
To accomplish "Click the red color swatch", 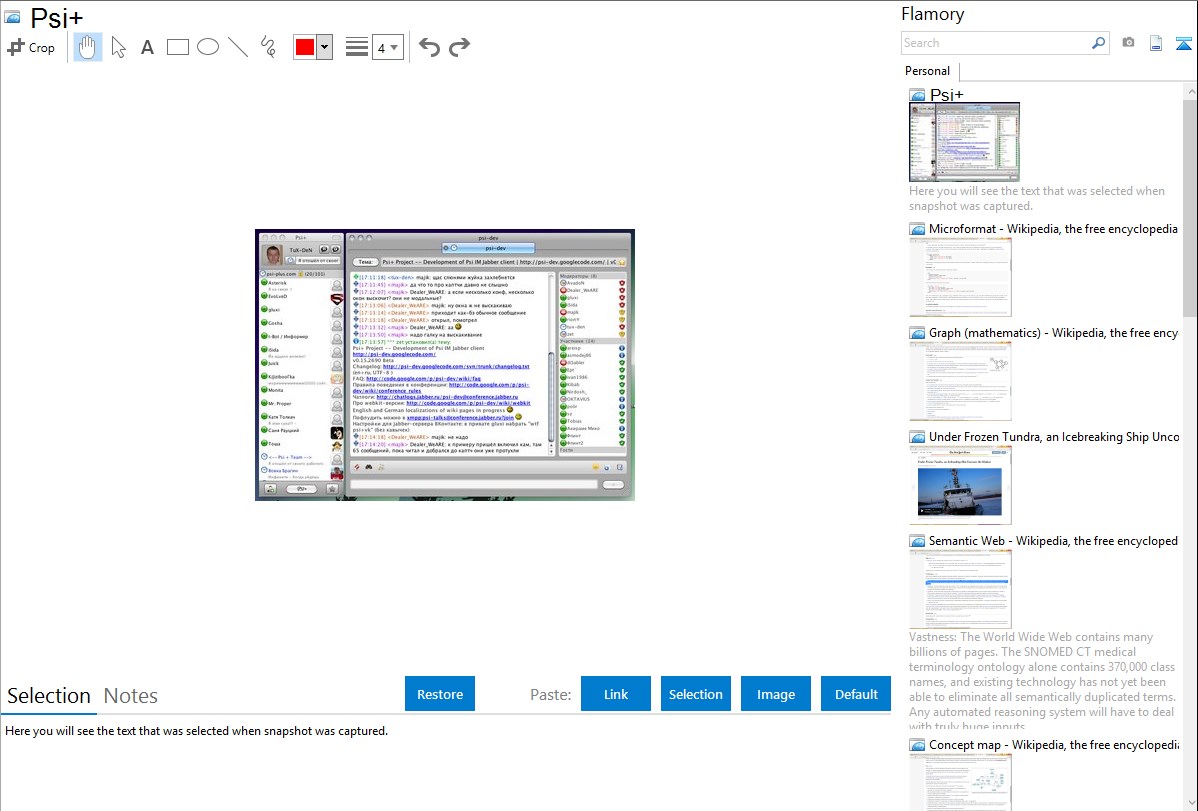I will pyautogui.click(x=305, y=47).
